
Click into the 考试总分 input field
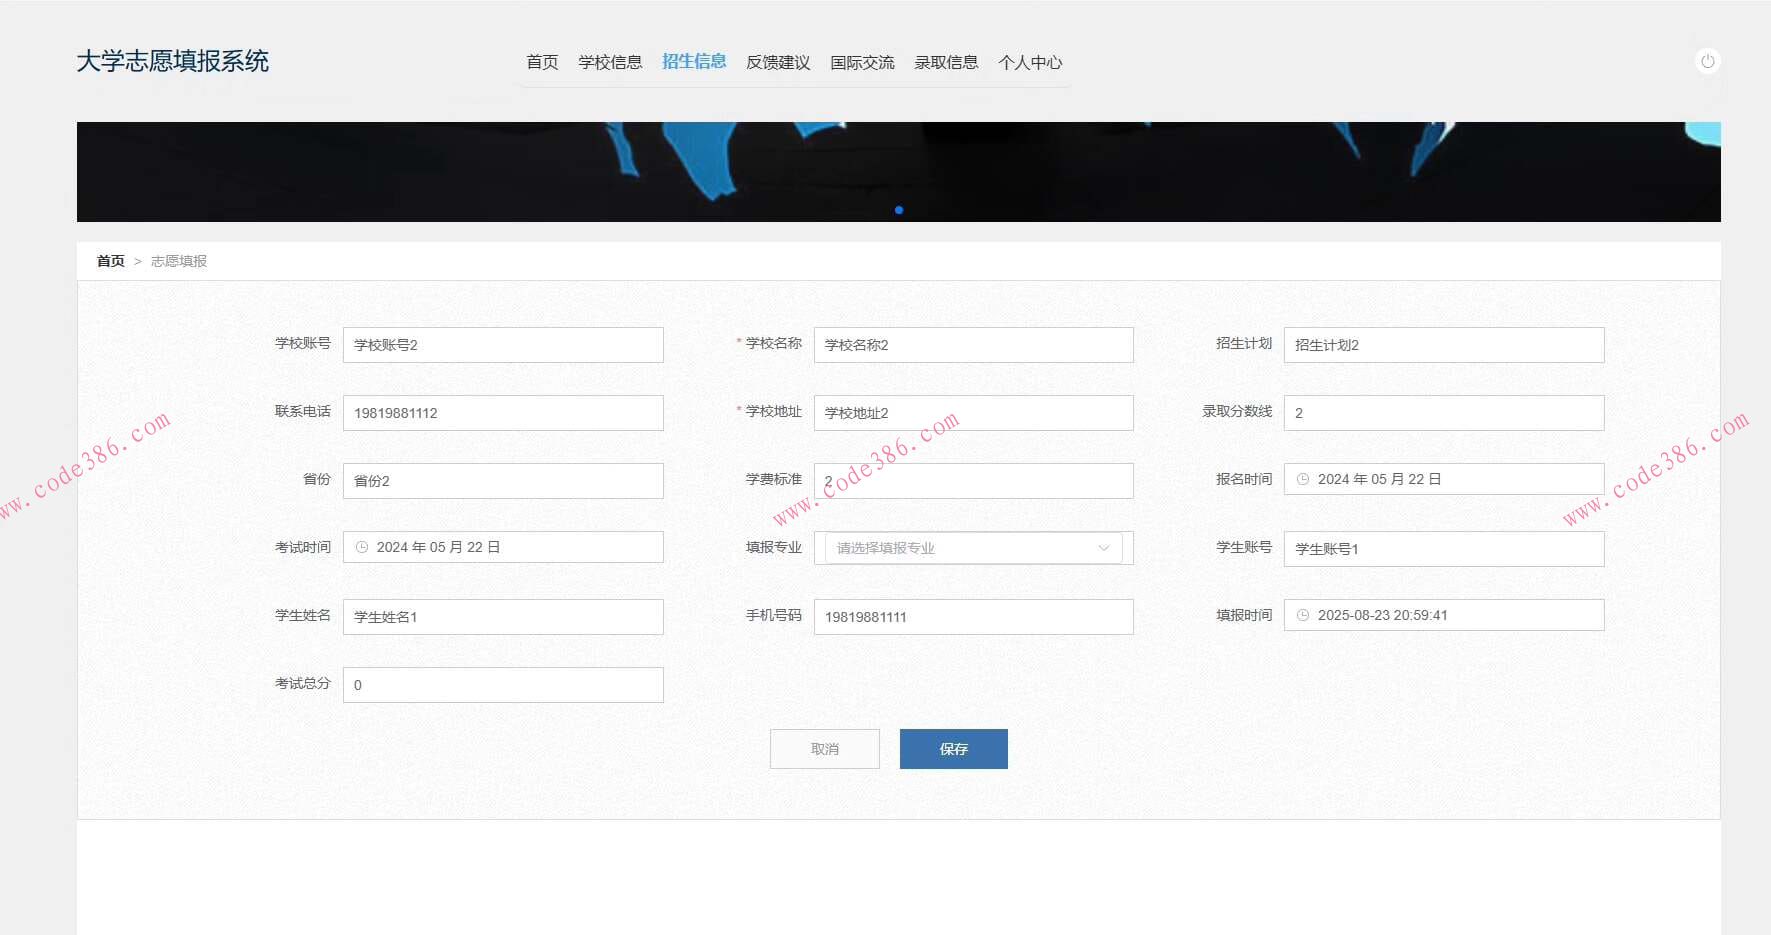pyautogui.click(x=502, y=684)
